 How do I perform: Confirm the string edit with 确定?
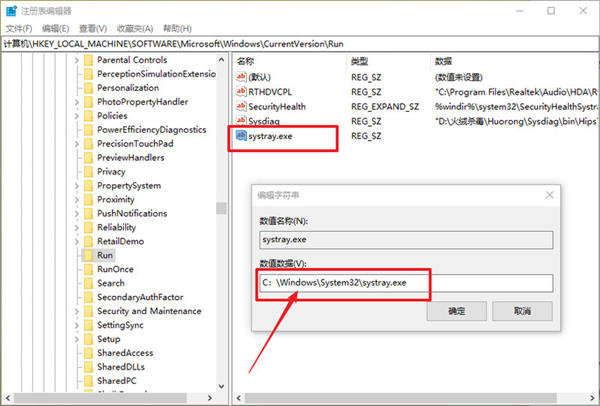457,311
